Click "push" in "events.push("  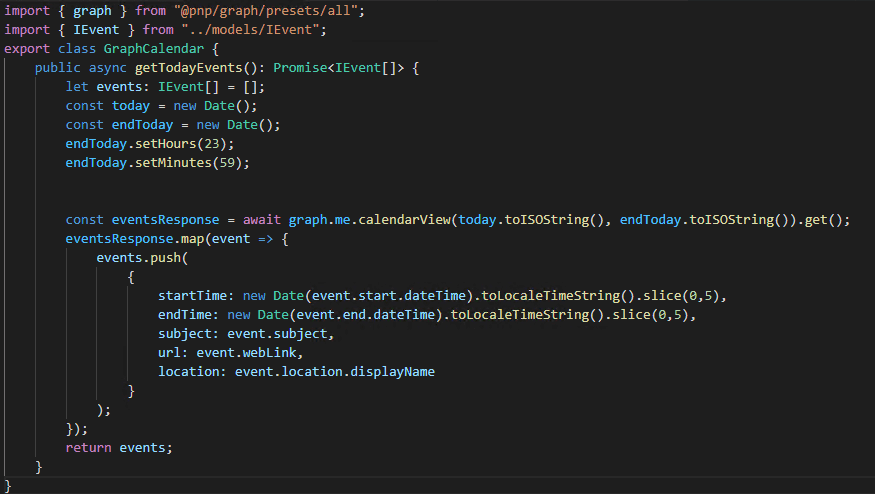click(166, 257)
